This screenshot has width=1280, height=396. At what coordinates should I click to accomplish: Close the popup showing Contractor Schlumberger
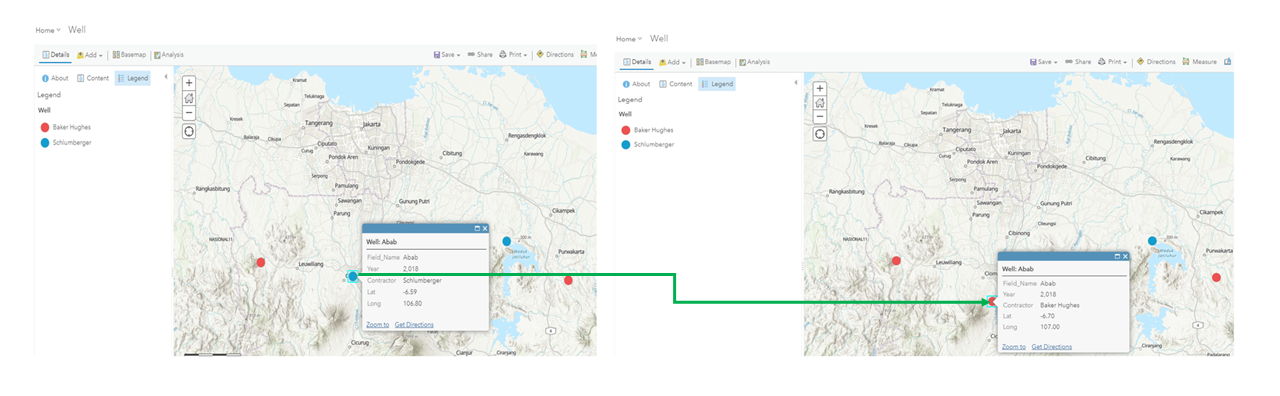(485, 229)
